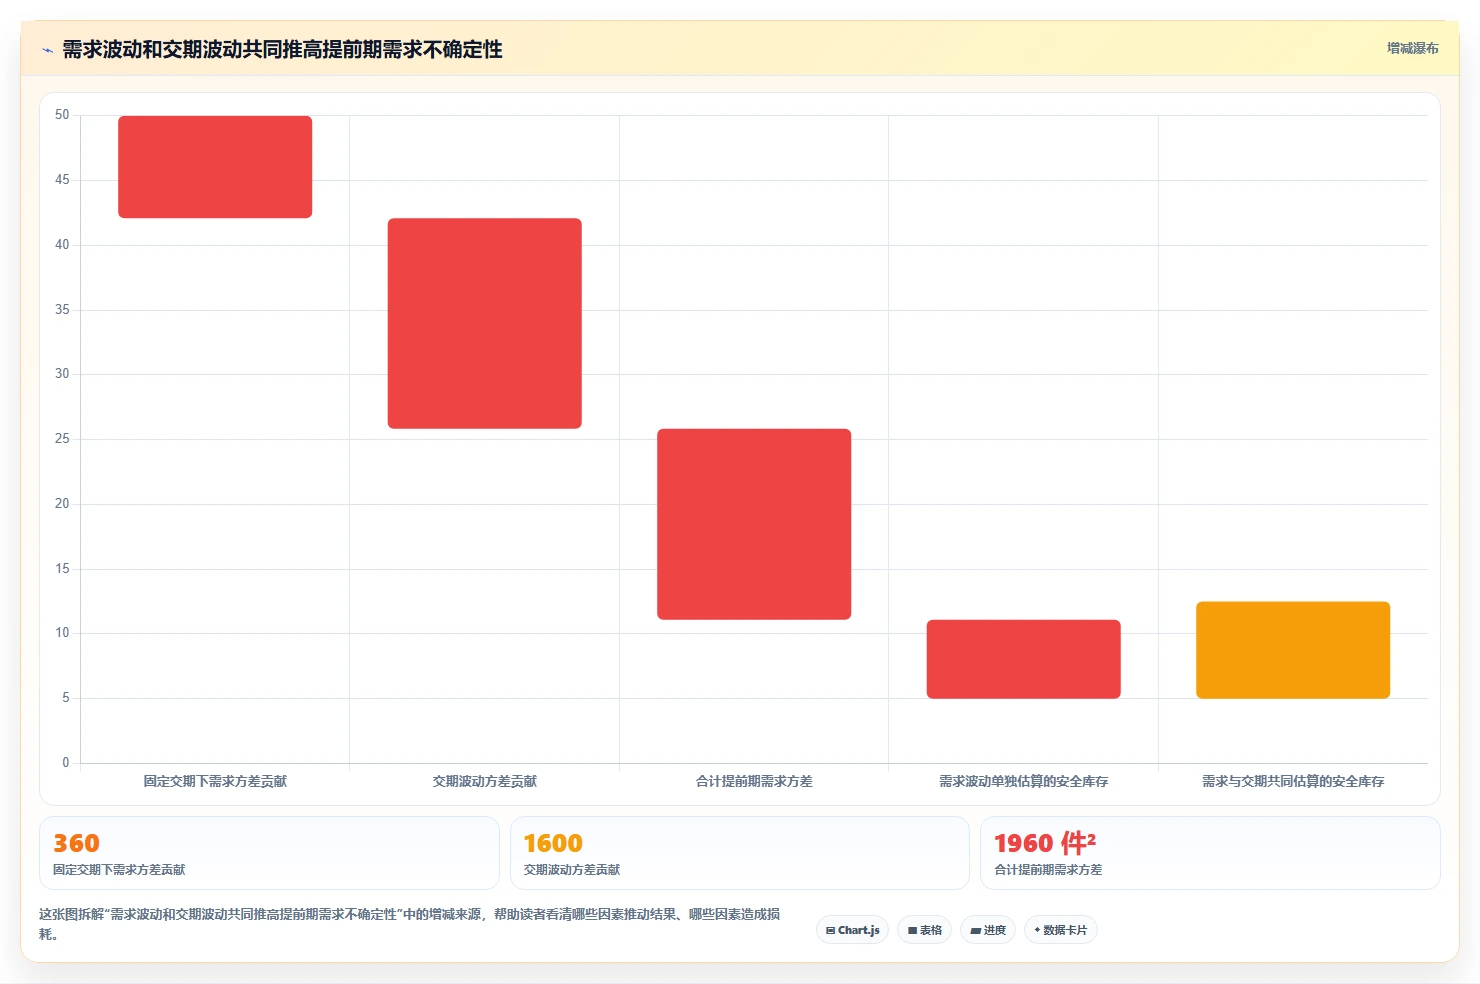Select the 固定交期下需求方差贡献 red bar

coord(215,167)
